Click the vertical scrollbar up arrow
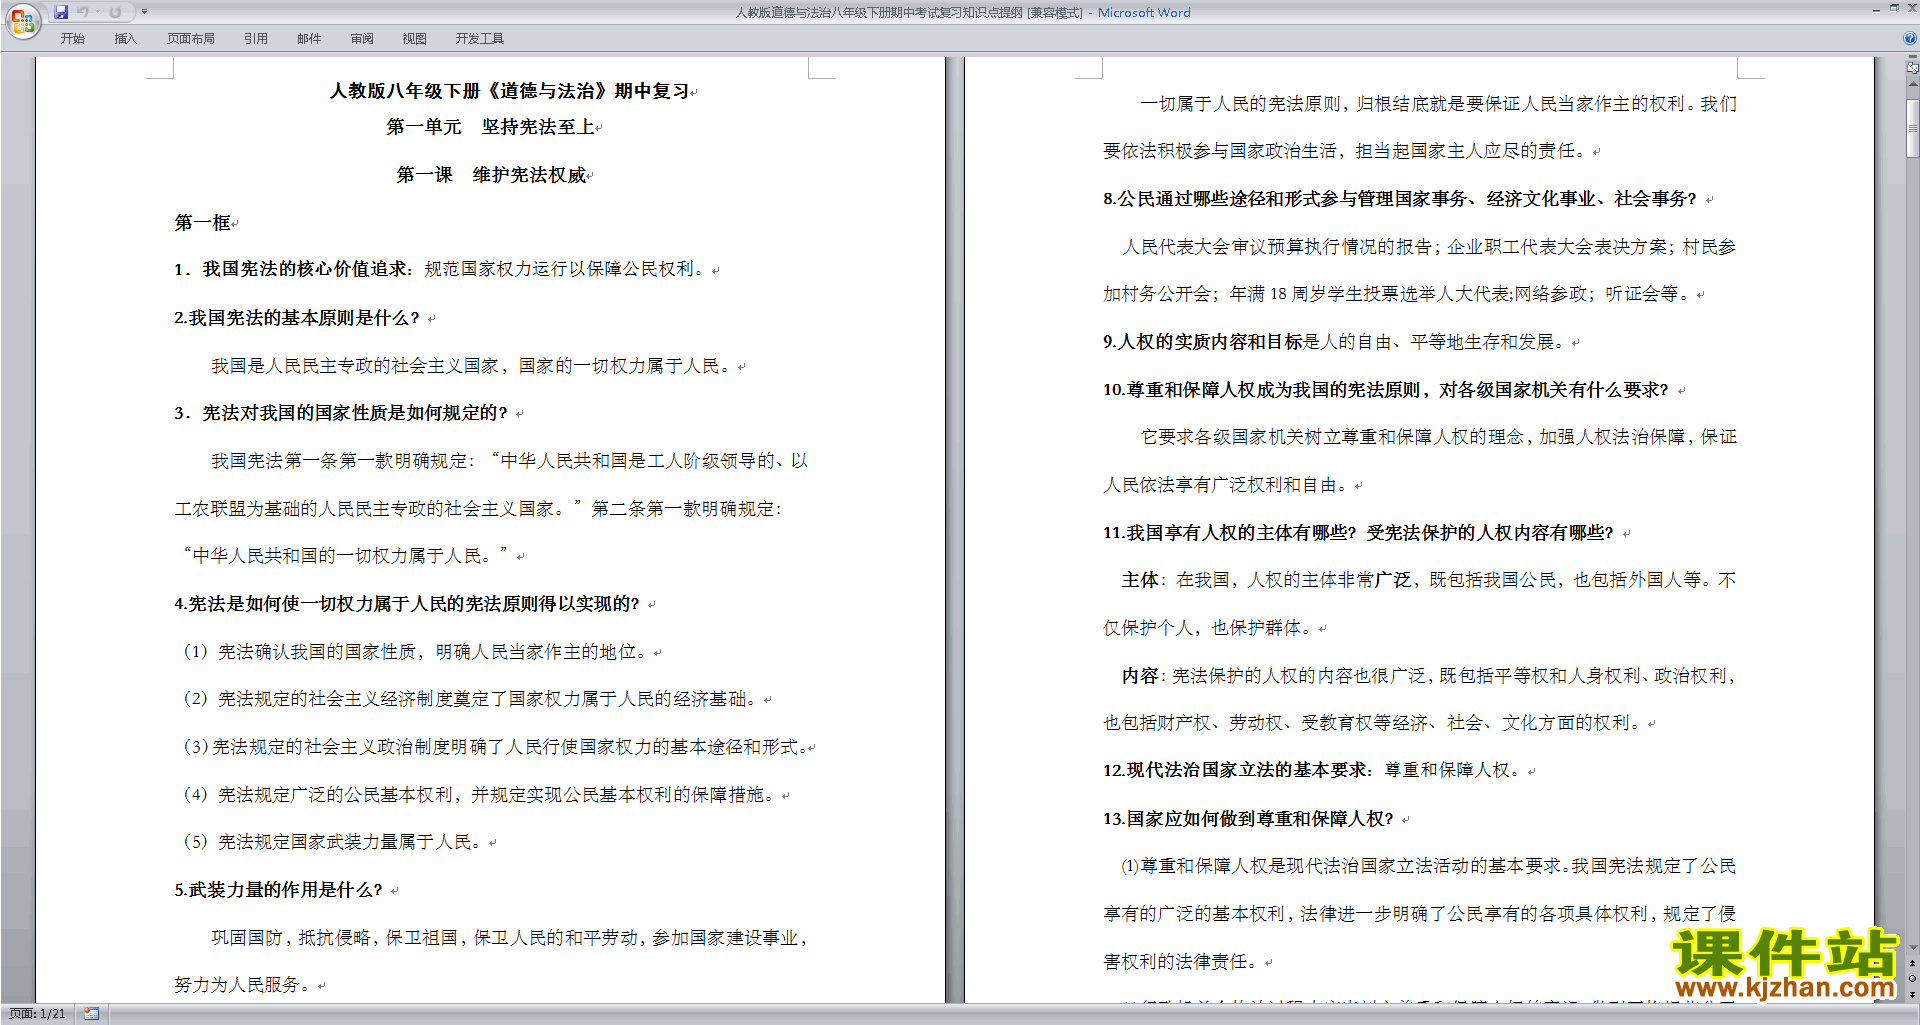The width and height of the screenshot is (1920, 1025). coord(1912,85)
